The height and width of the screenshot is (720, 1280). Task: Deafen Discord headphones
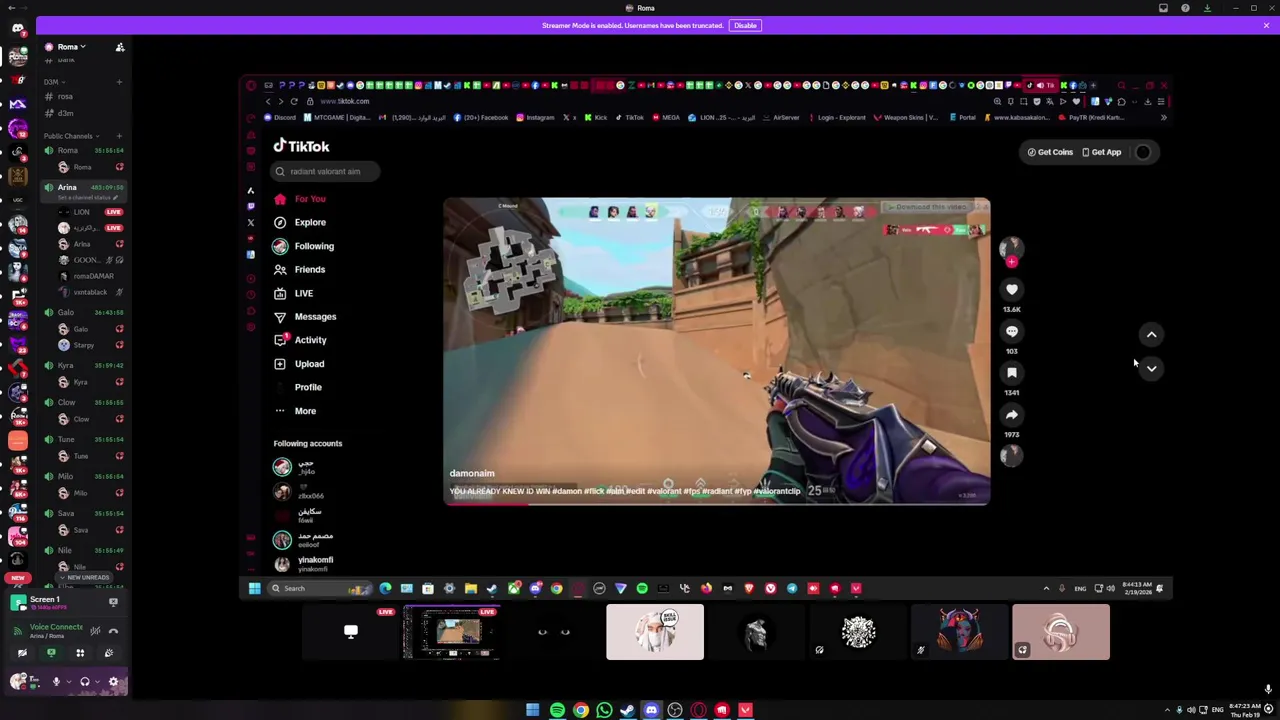(x=85, y=682)
